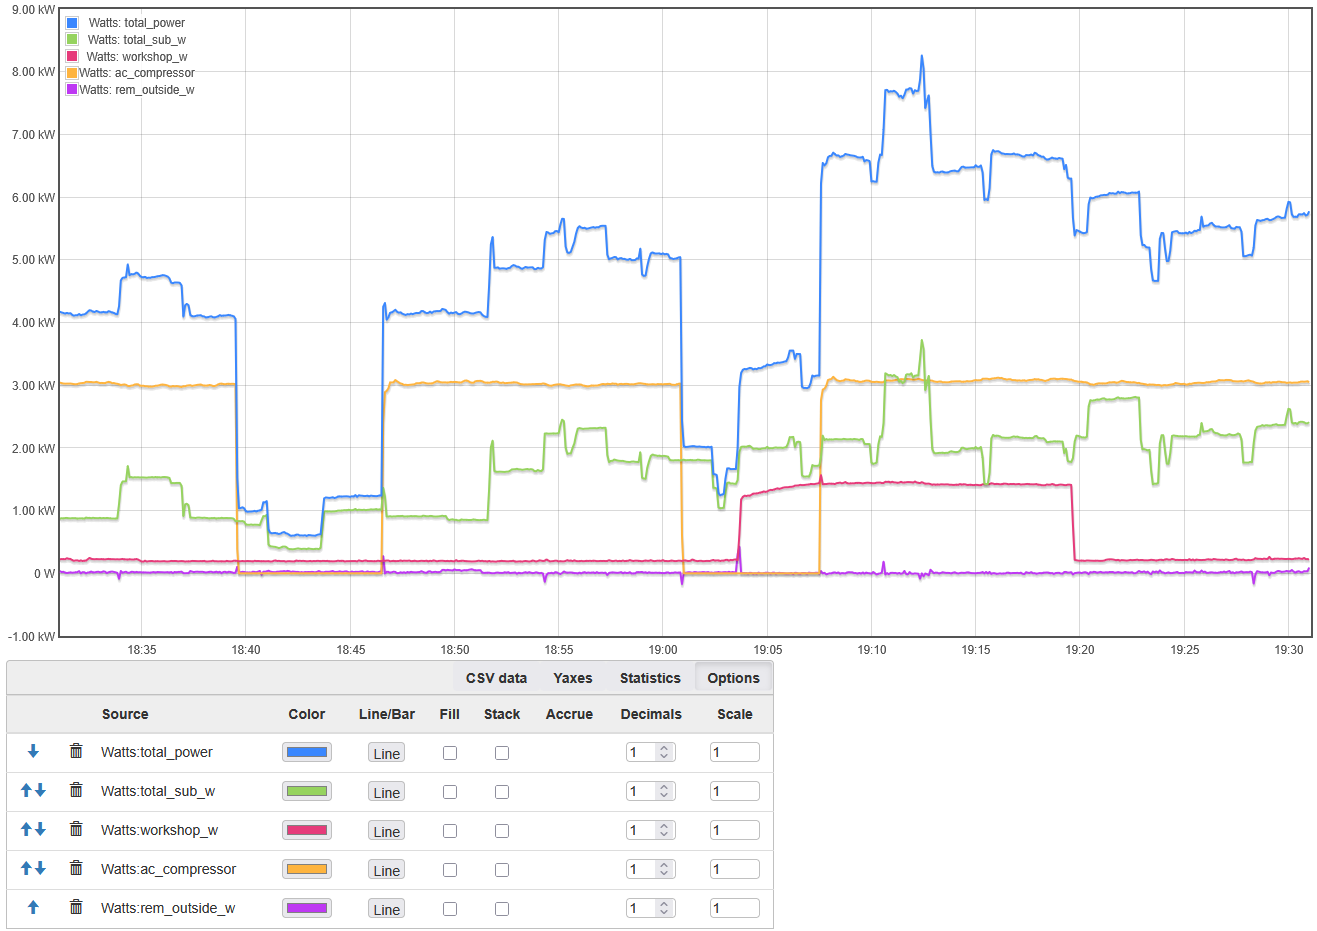1317x931 pixels.
Task: Move rem_outside_w row up with arrow
Action: click(33, 908)
